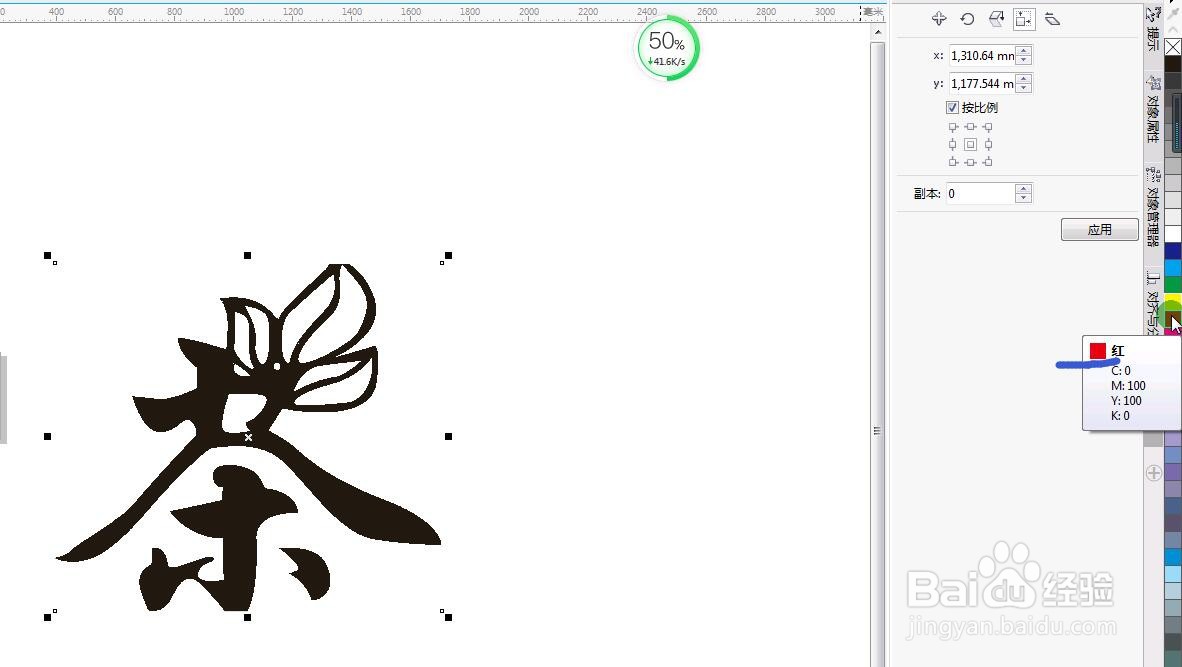Switch to the Scale and Mirror transform icon
Viewport: 1182px width, 667px height.
point(996,19)
